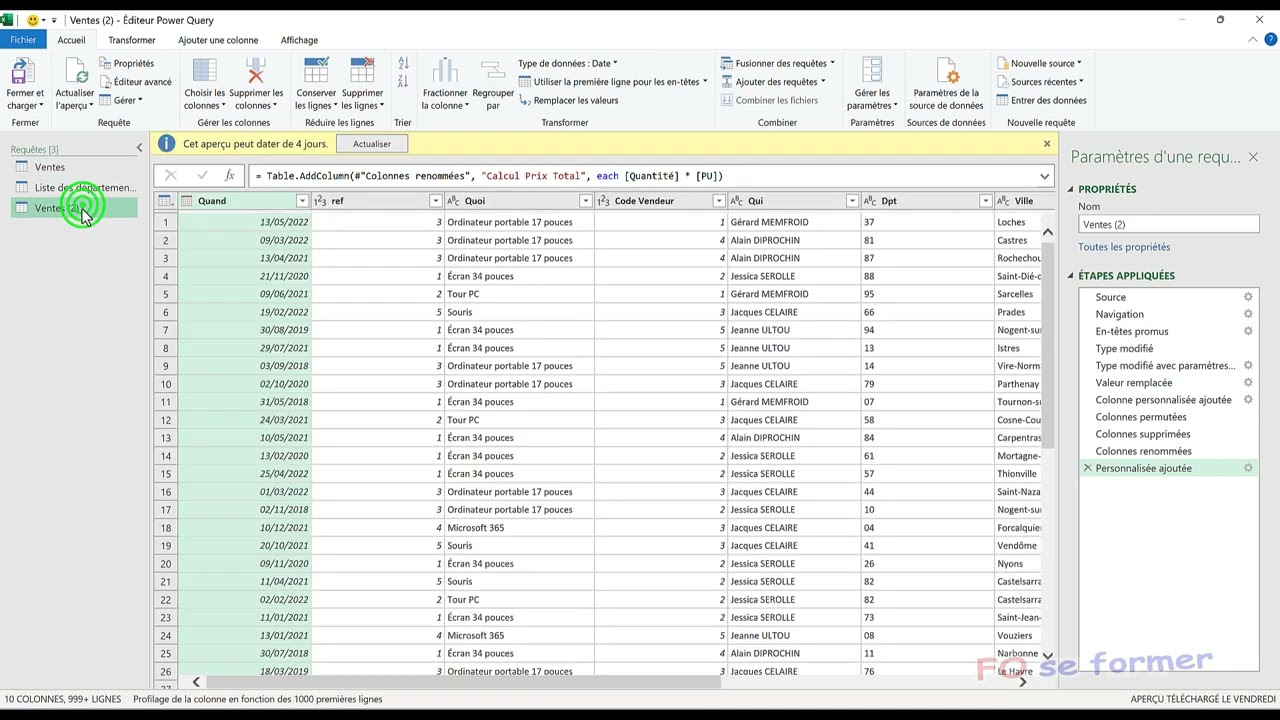Open filter dropdown of Quand column
Image resolution: width=1280 pixels, height=720 pixels.
[301, 201]
